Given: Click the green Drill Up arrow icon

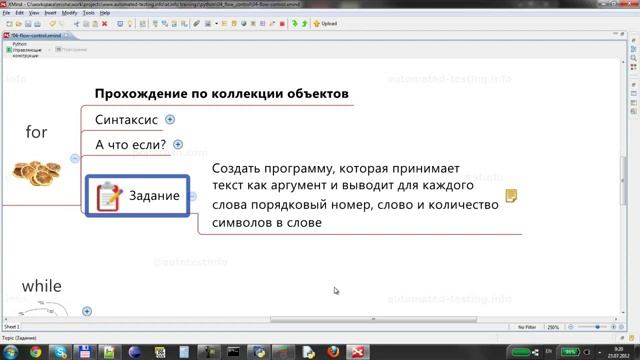Looking at the screenshot, I should (304, 24).
